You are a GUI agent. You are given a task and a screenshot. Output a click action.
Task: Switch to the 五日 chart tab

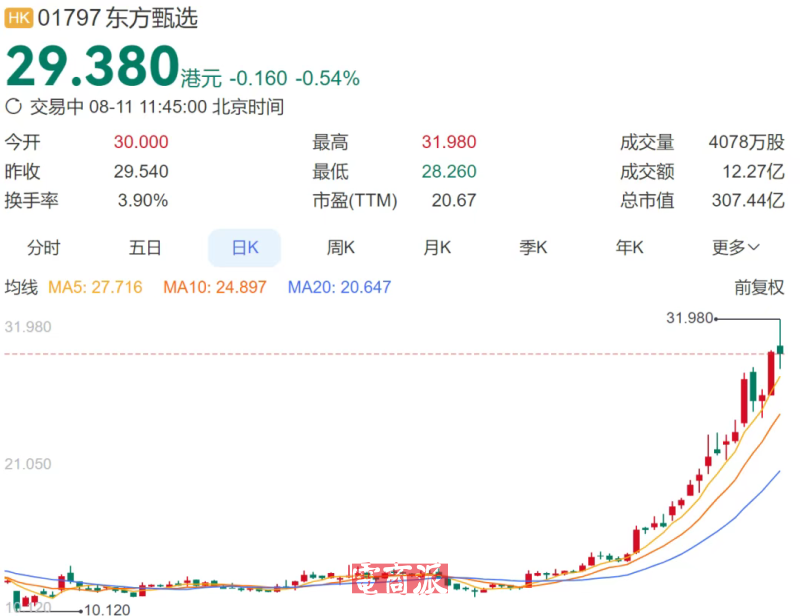(145, 248)
